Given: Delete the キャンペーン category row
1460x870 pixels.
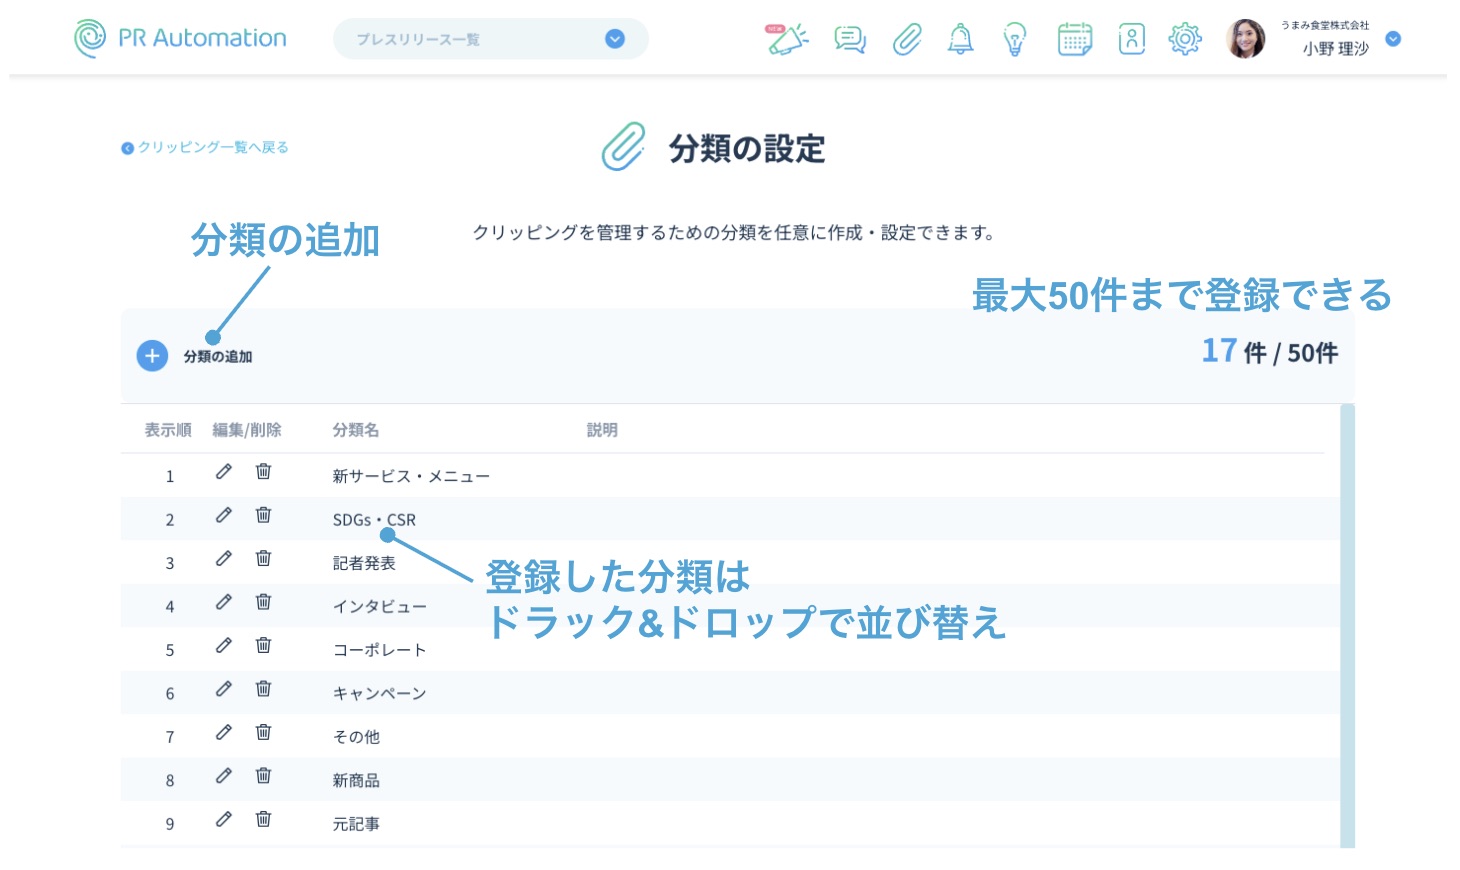Looking at the screenshot, I should pos(263,689).
